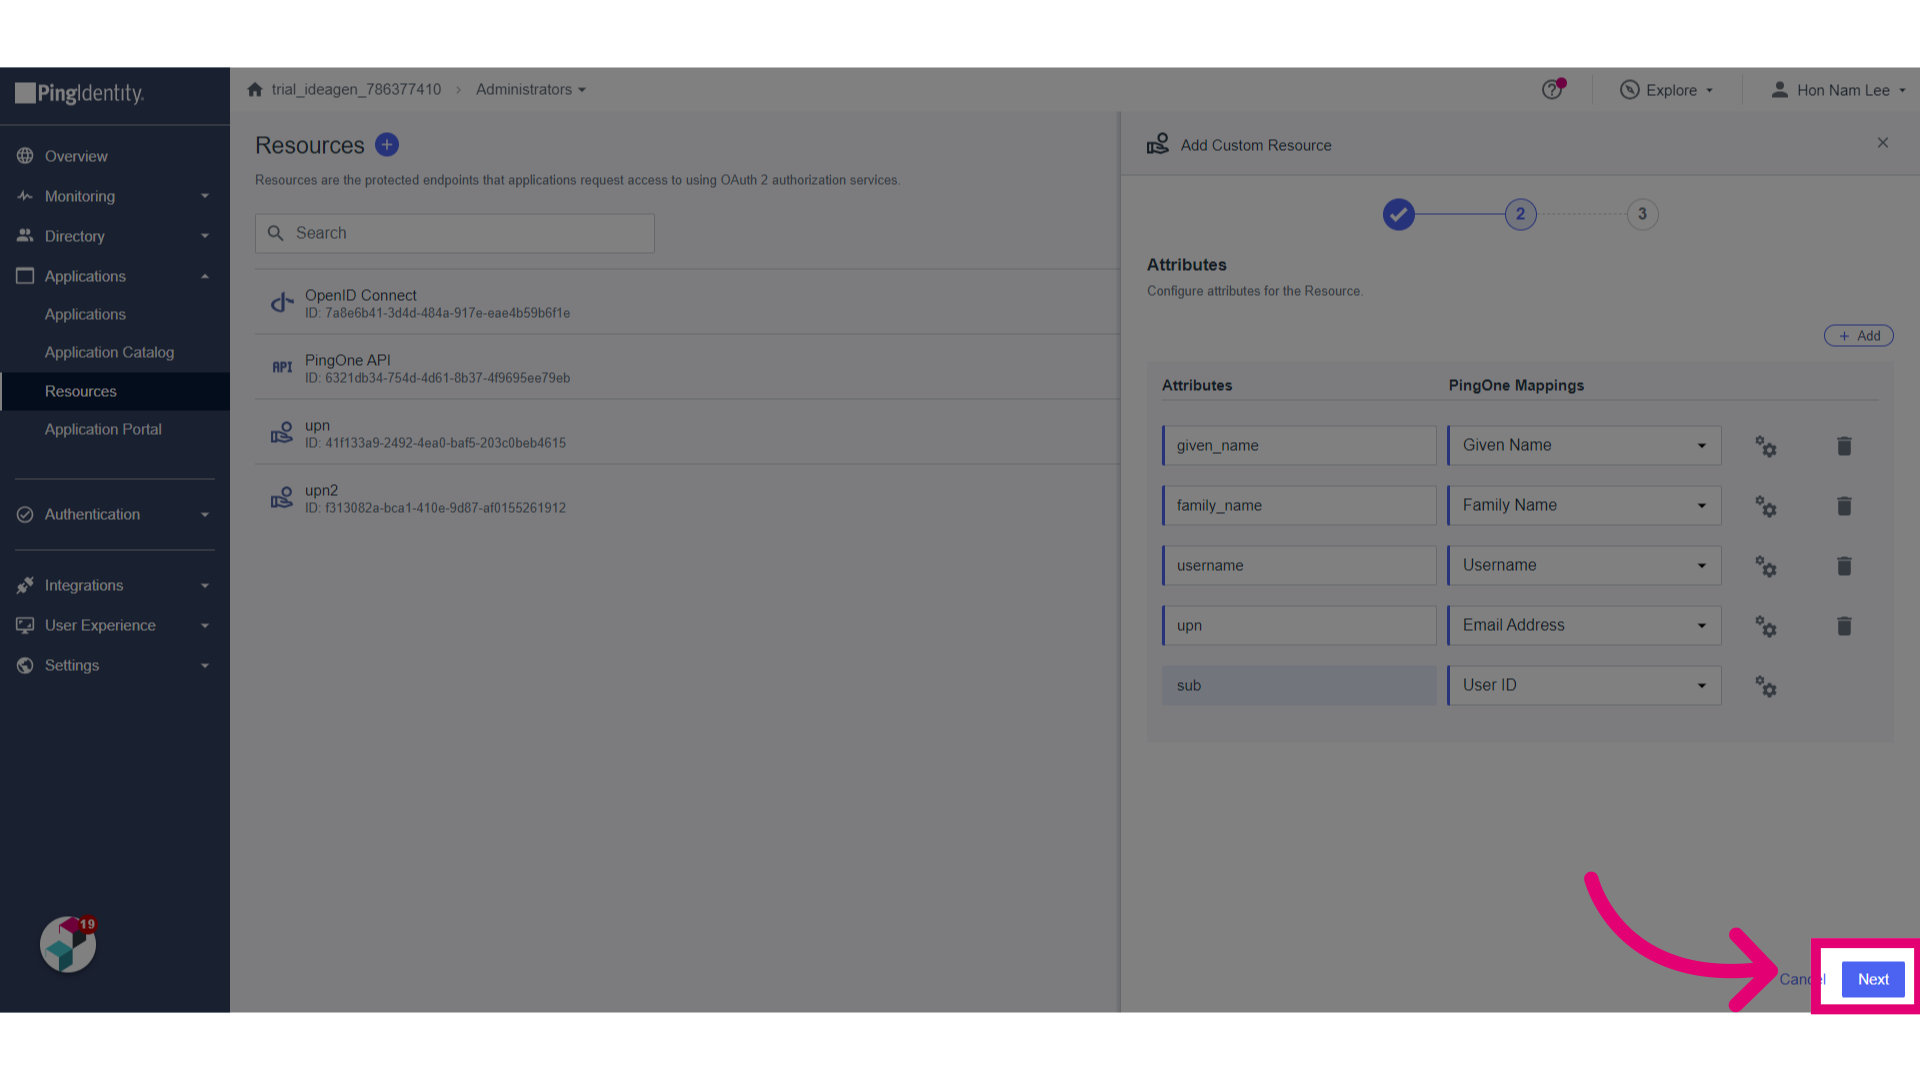1920x1080 pixels.
Task: Select Resources in the sidebar
Action: click(x=115, y=391)
